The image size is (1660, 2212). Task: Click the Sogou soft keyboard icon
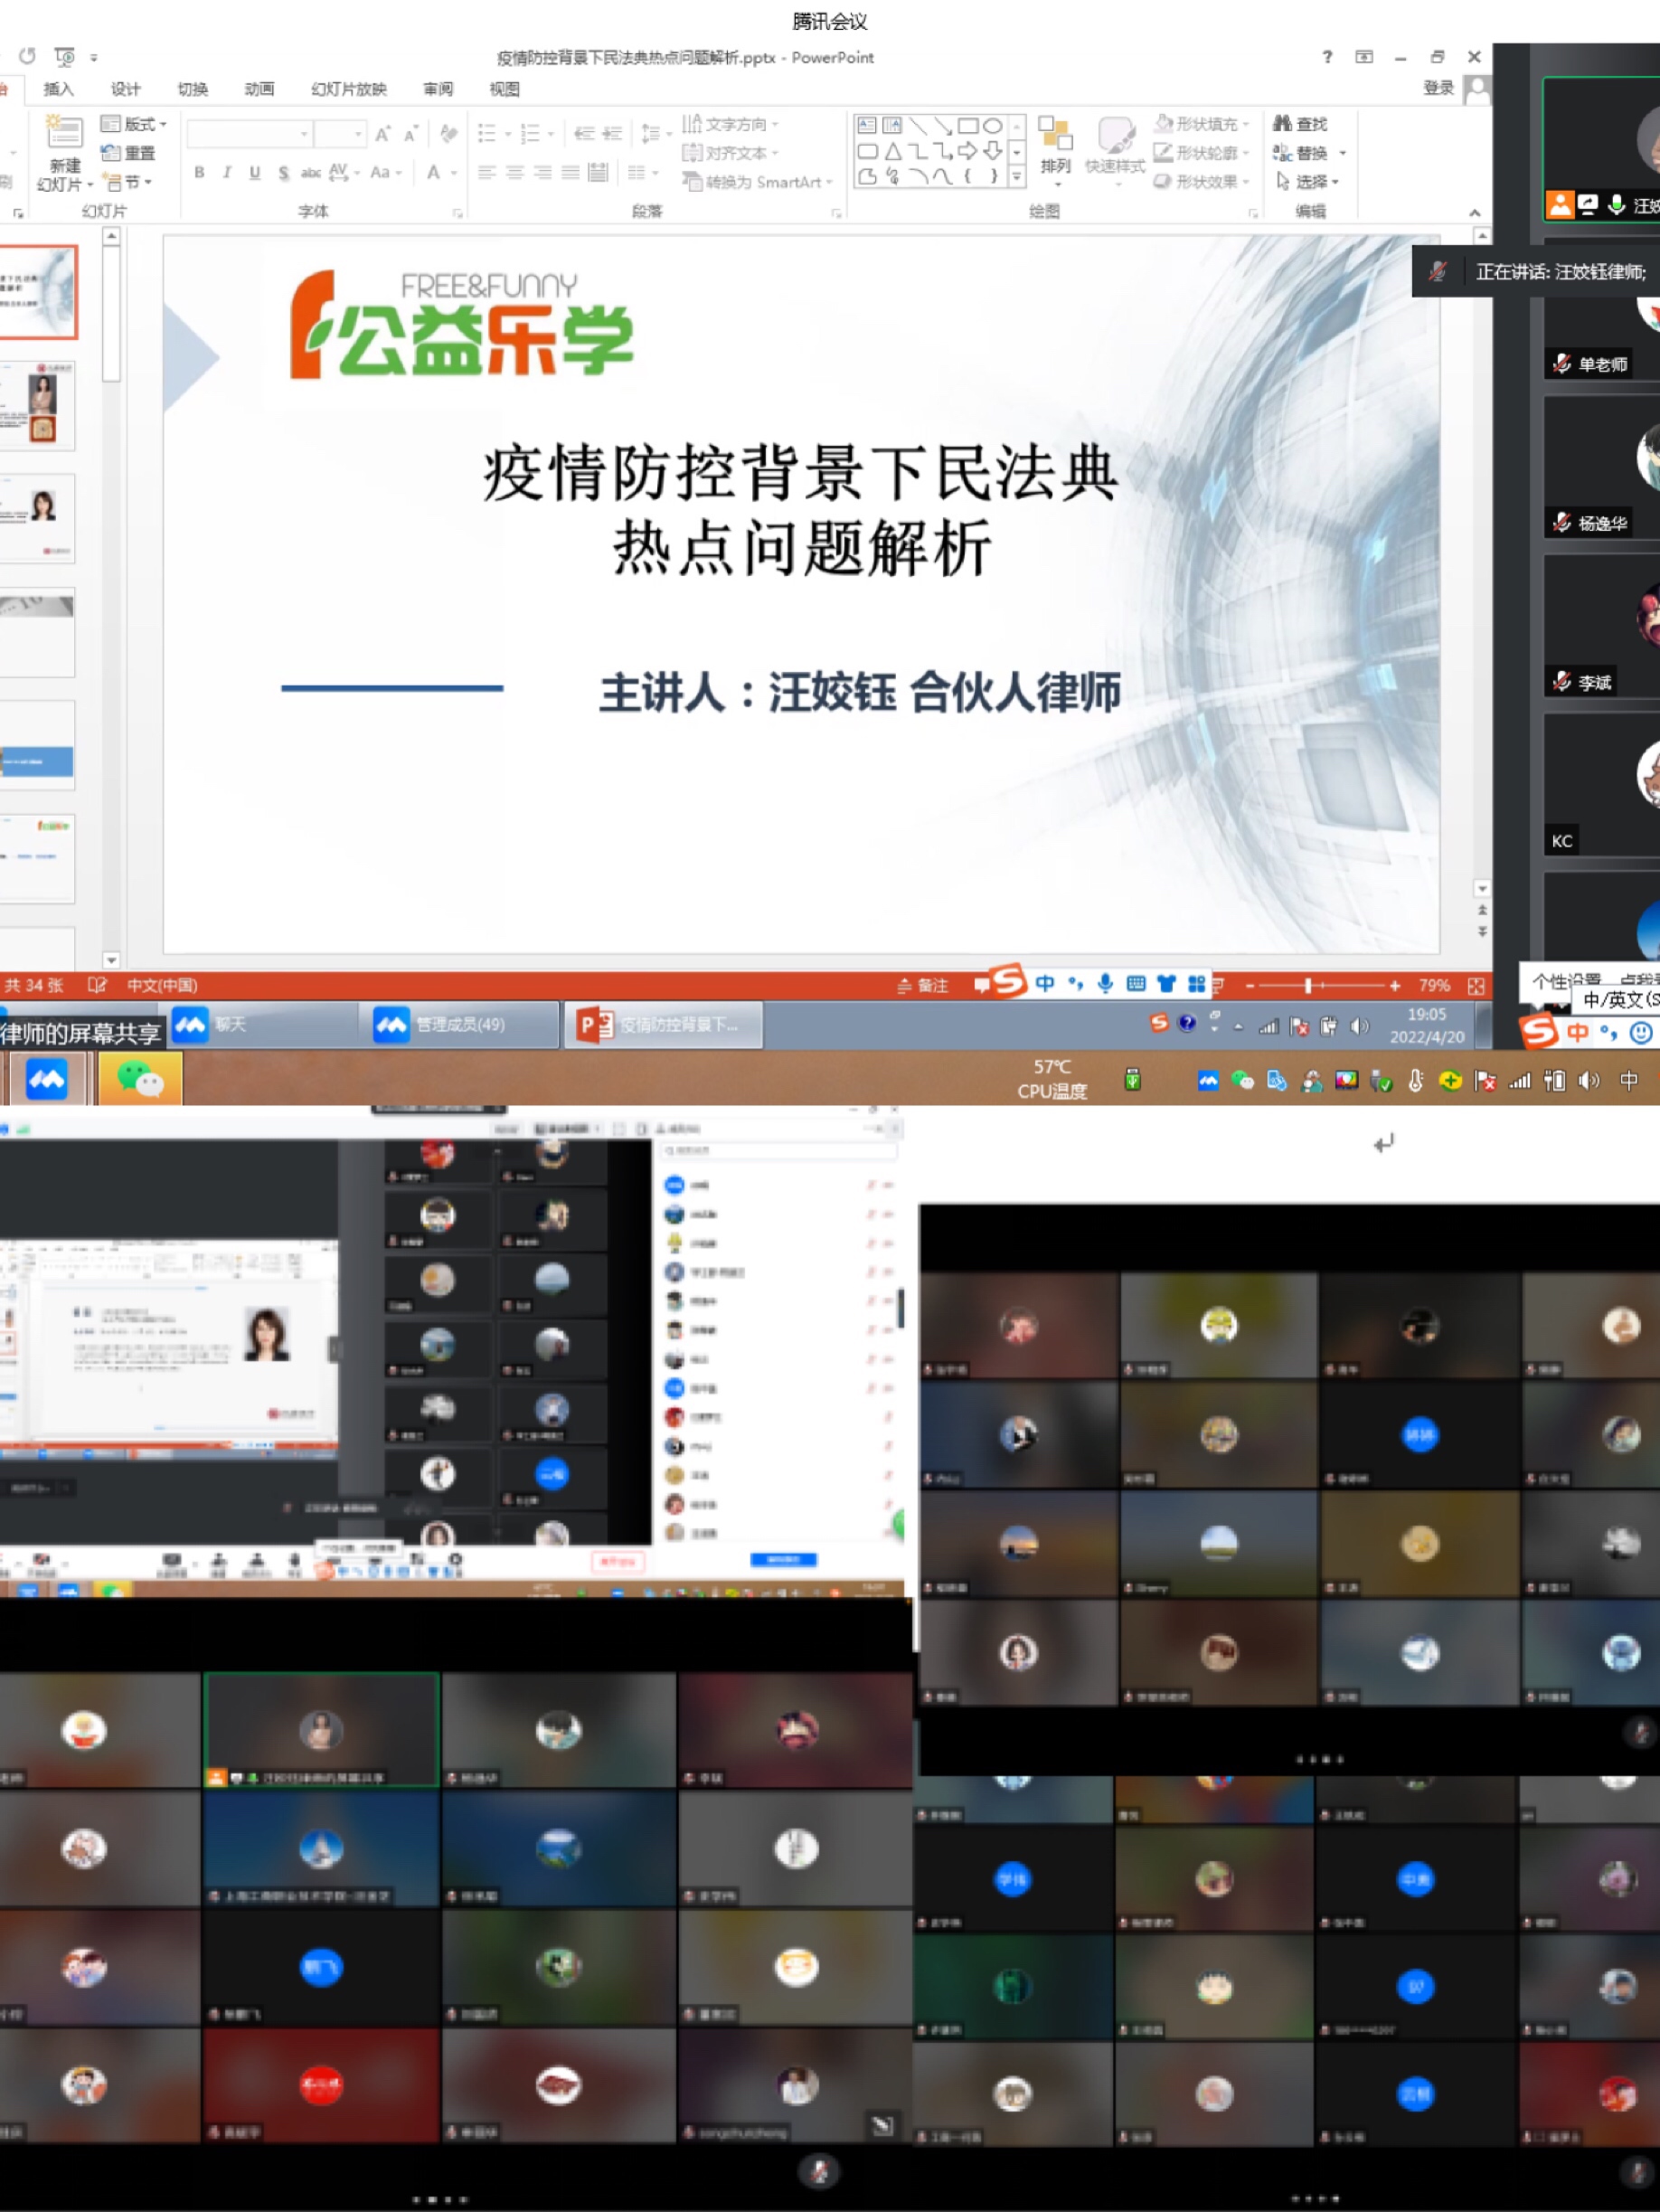pyautogui.click(x=1136, y=984)
